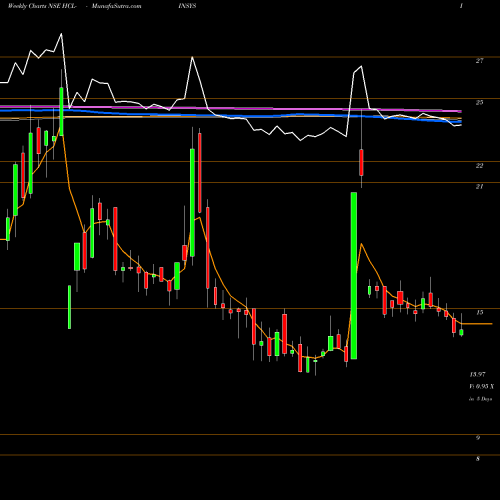Click the 'INSYS' symbol text in header
This screenshot has height=500, width=500.
pos(187,6)
